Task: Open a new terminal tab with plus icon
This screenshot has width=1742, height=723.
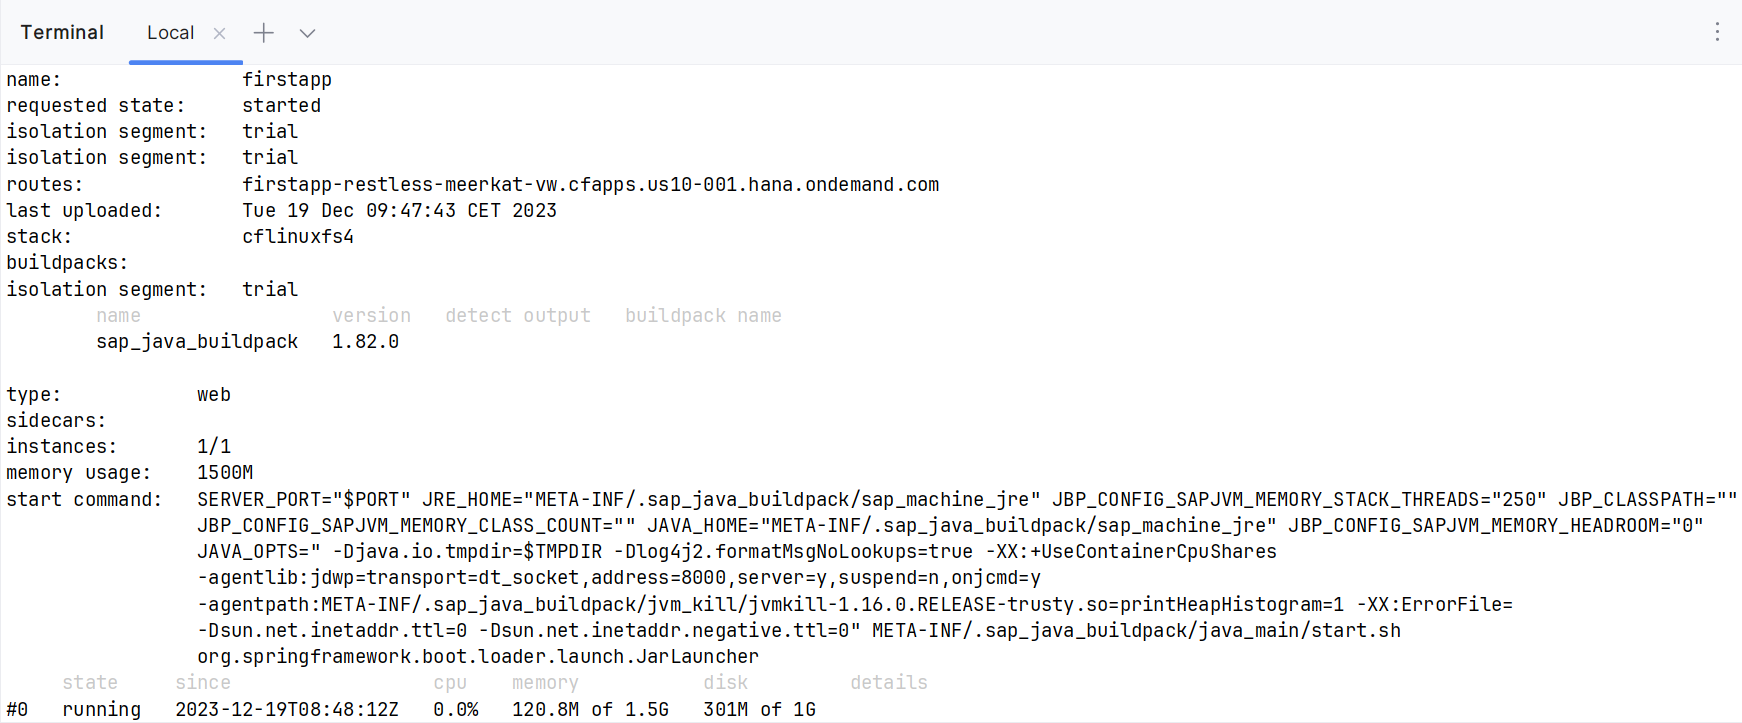Action: pyautogui.click(x=263, y=33)
